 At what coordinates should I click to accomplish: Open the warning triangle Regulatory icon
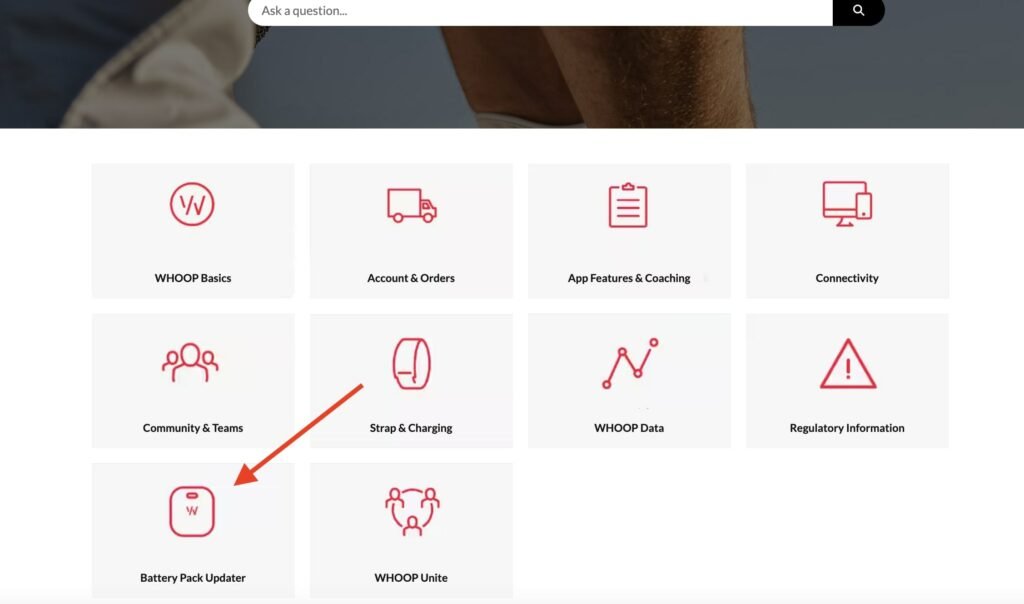click(848, 364)
